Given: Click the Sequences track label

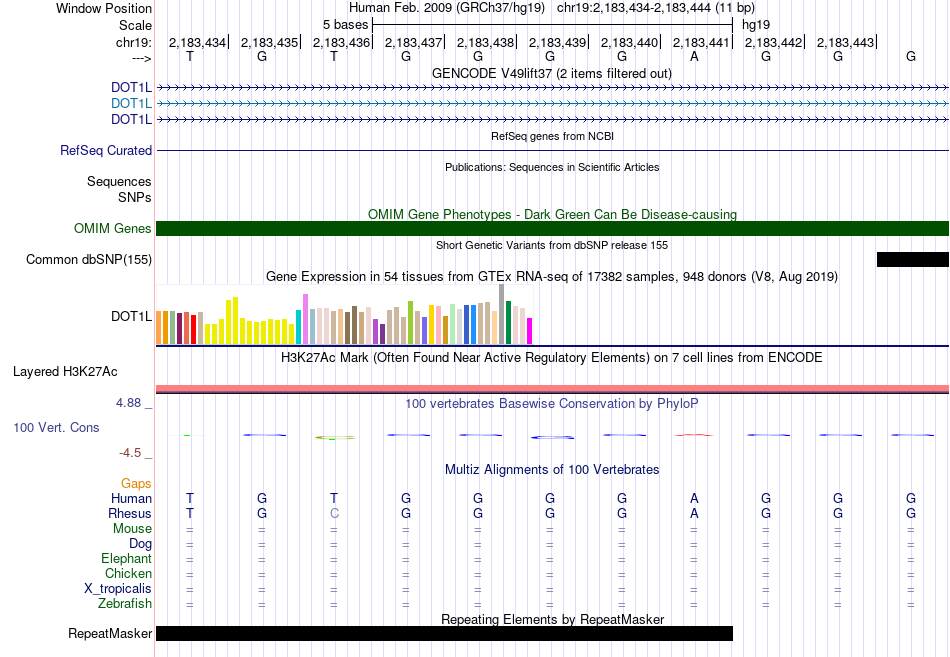Looking at the screenshot, I should tap(119, 181).
